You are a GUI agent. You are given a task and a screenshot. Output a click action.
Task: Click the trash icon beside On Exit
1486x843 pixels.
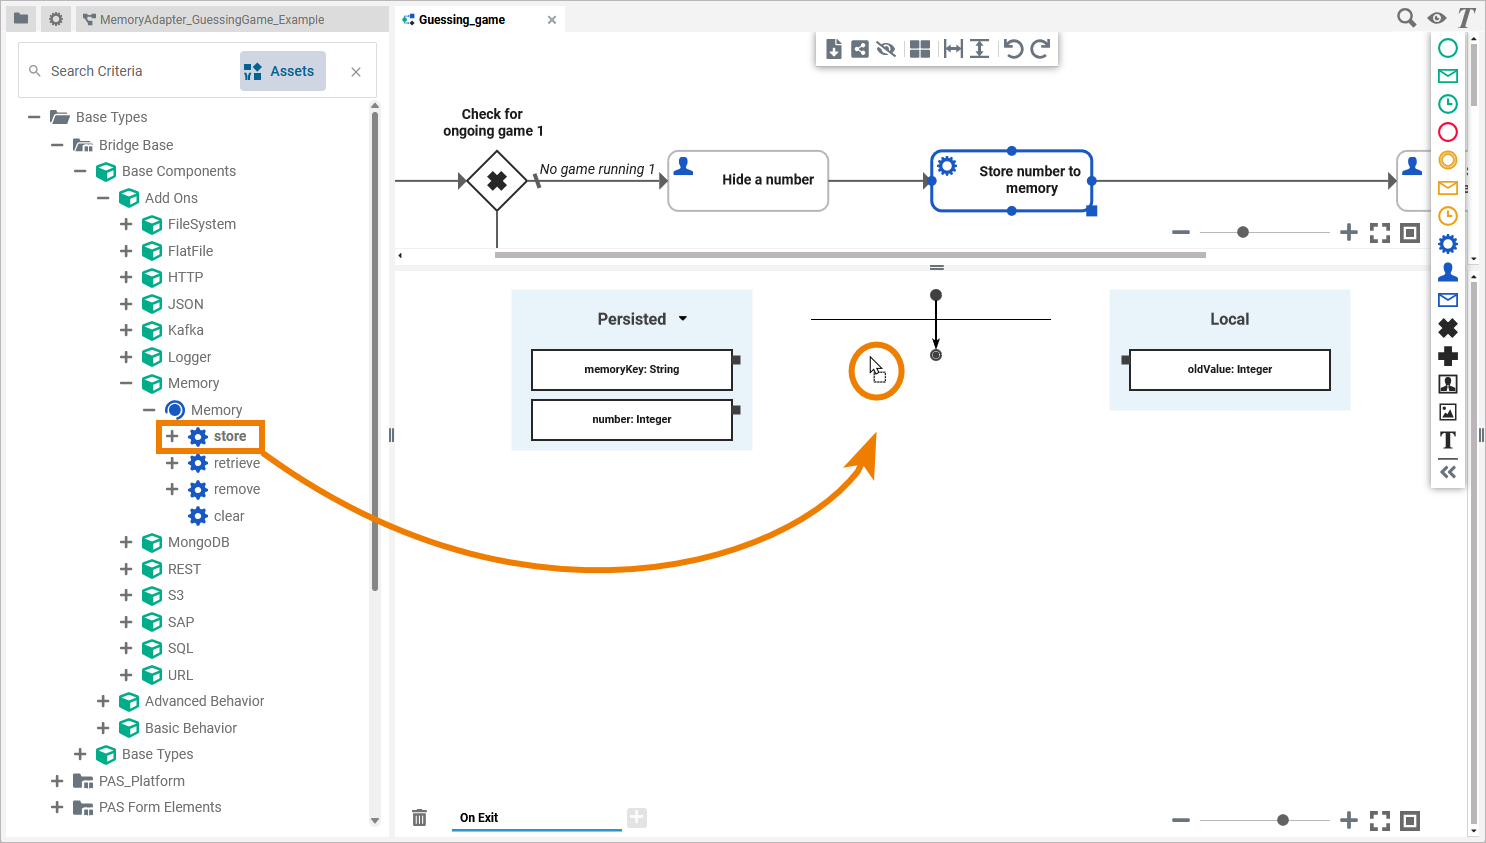coord(420,818)
